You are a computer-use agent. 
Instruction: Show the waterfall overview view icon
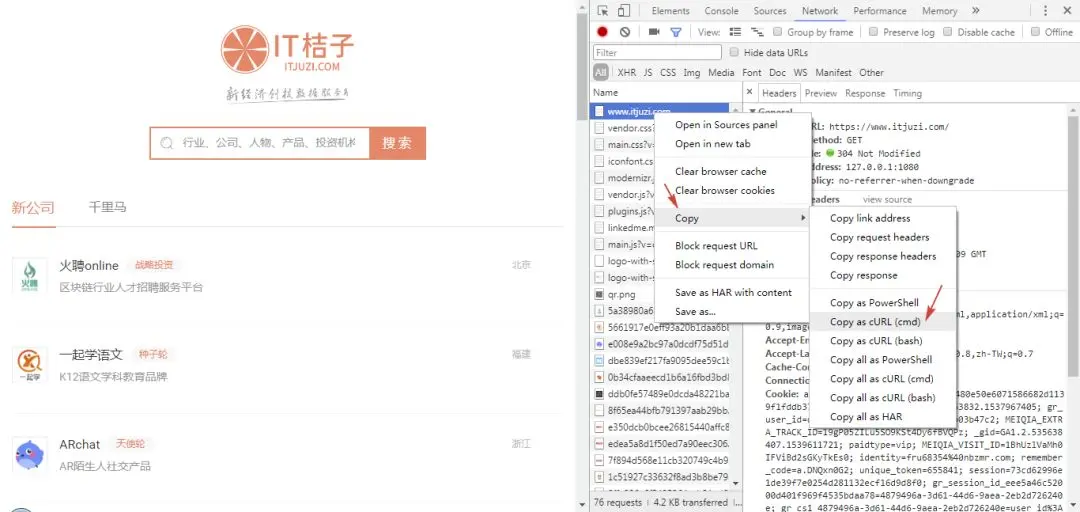pos(758,32)
